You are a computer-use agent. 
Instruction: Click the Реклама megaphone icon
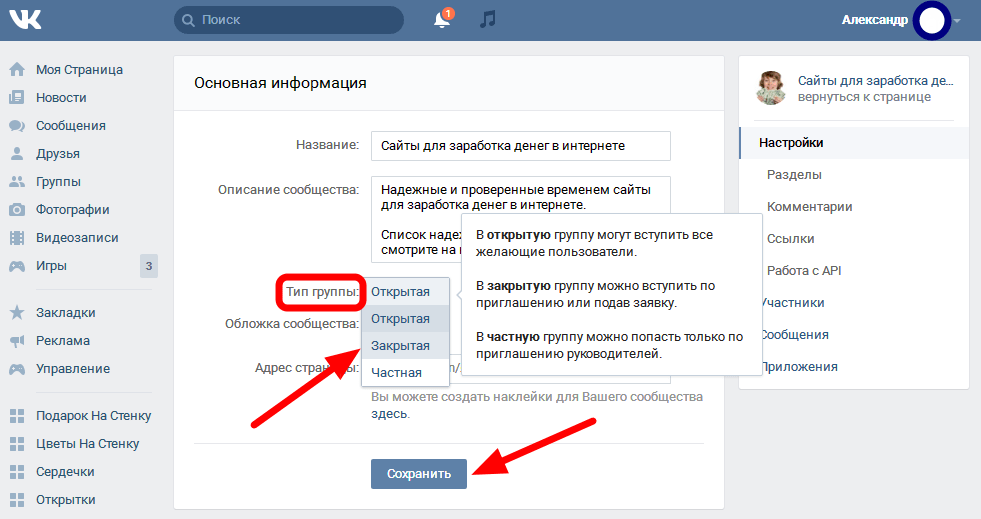click(x=17, y=341)
